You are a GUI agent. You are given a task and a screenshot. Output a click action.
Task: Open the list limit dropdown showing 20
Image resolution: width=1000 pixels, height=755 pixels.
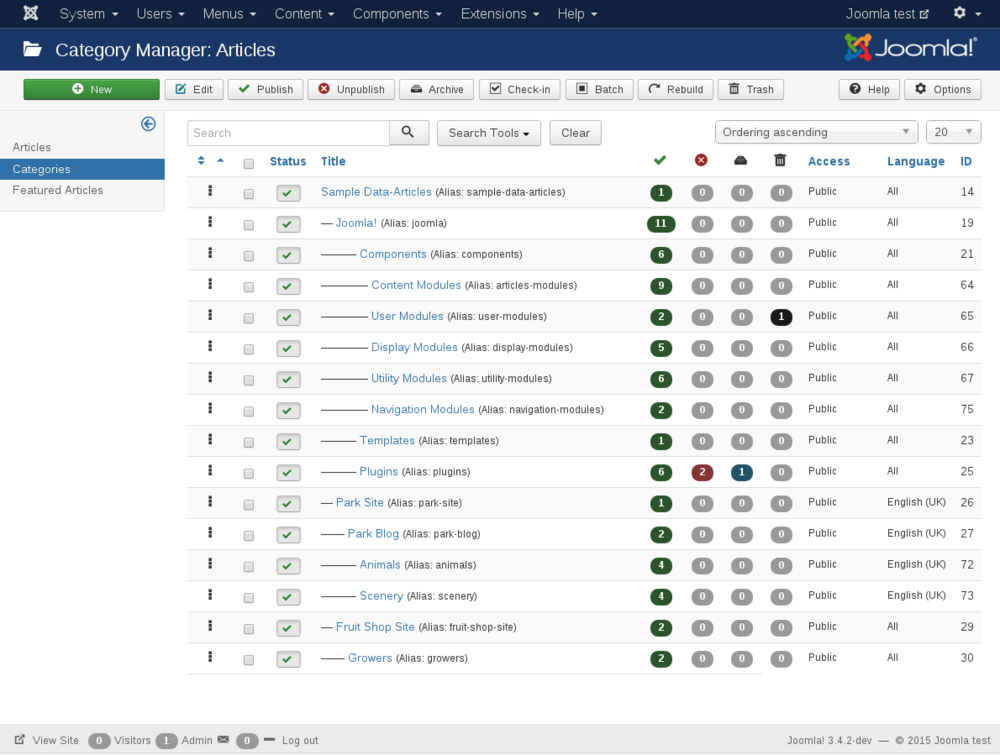click(953, 132)
